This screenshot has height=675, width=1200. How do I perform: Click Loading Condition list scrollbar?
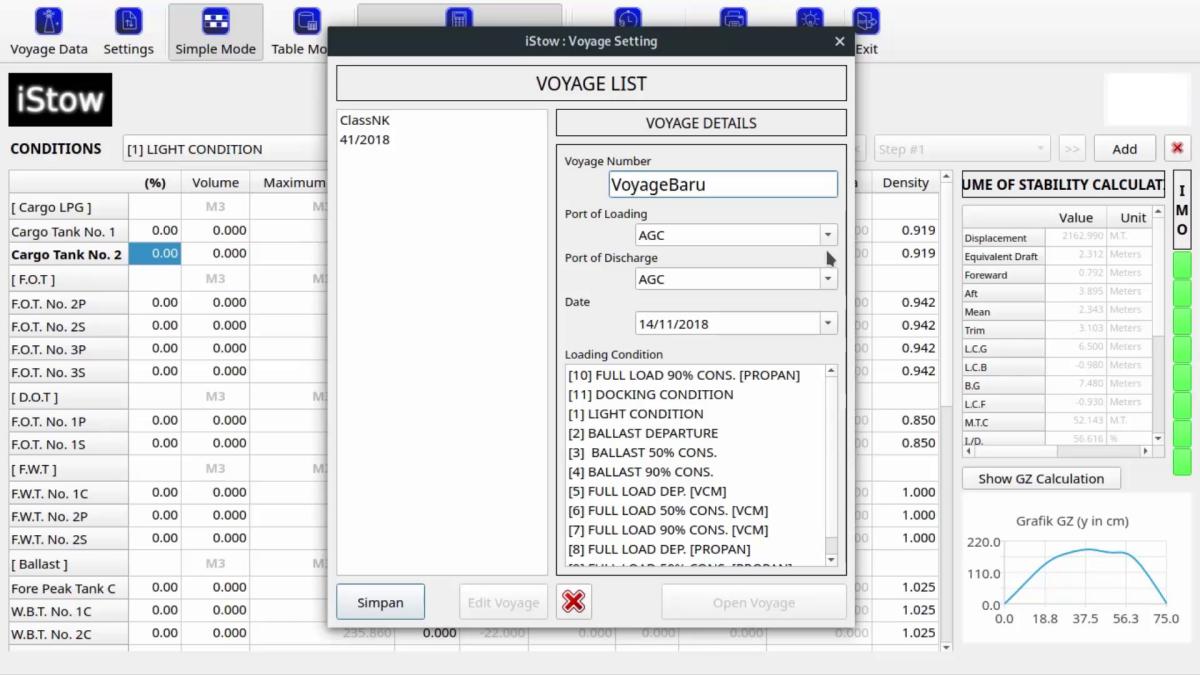pos(831,465)
